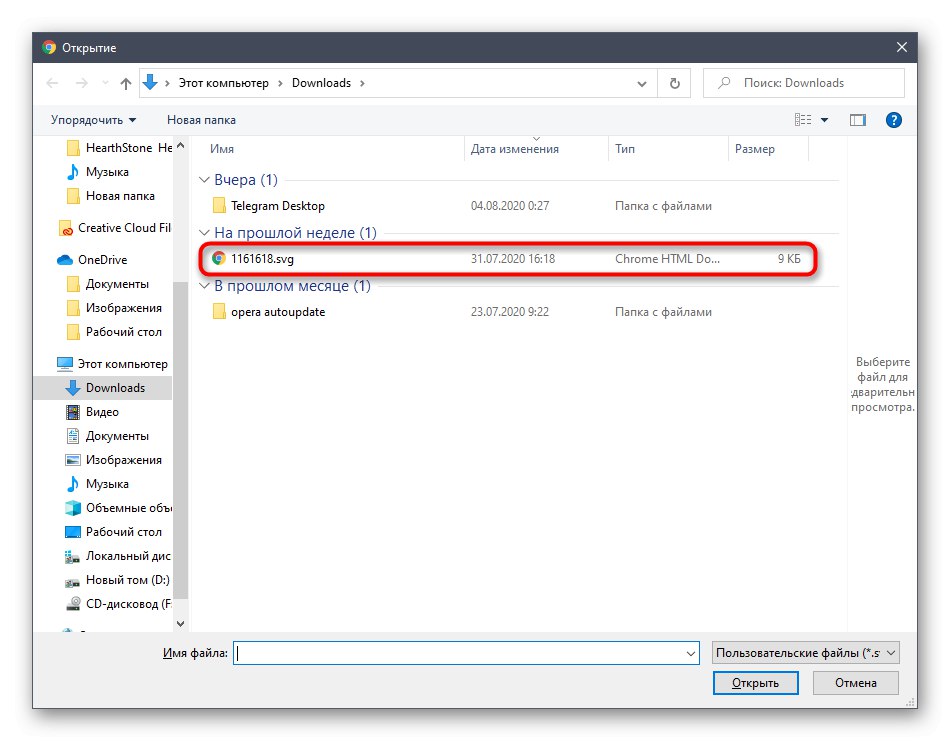Click the Back navigation arrow
Image resolution: width=950 pixels, height=741 pixels.
click(x=53, y=83)
